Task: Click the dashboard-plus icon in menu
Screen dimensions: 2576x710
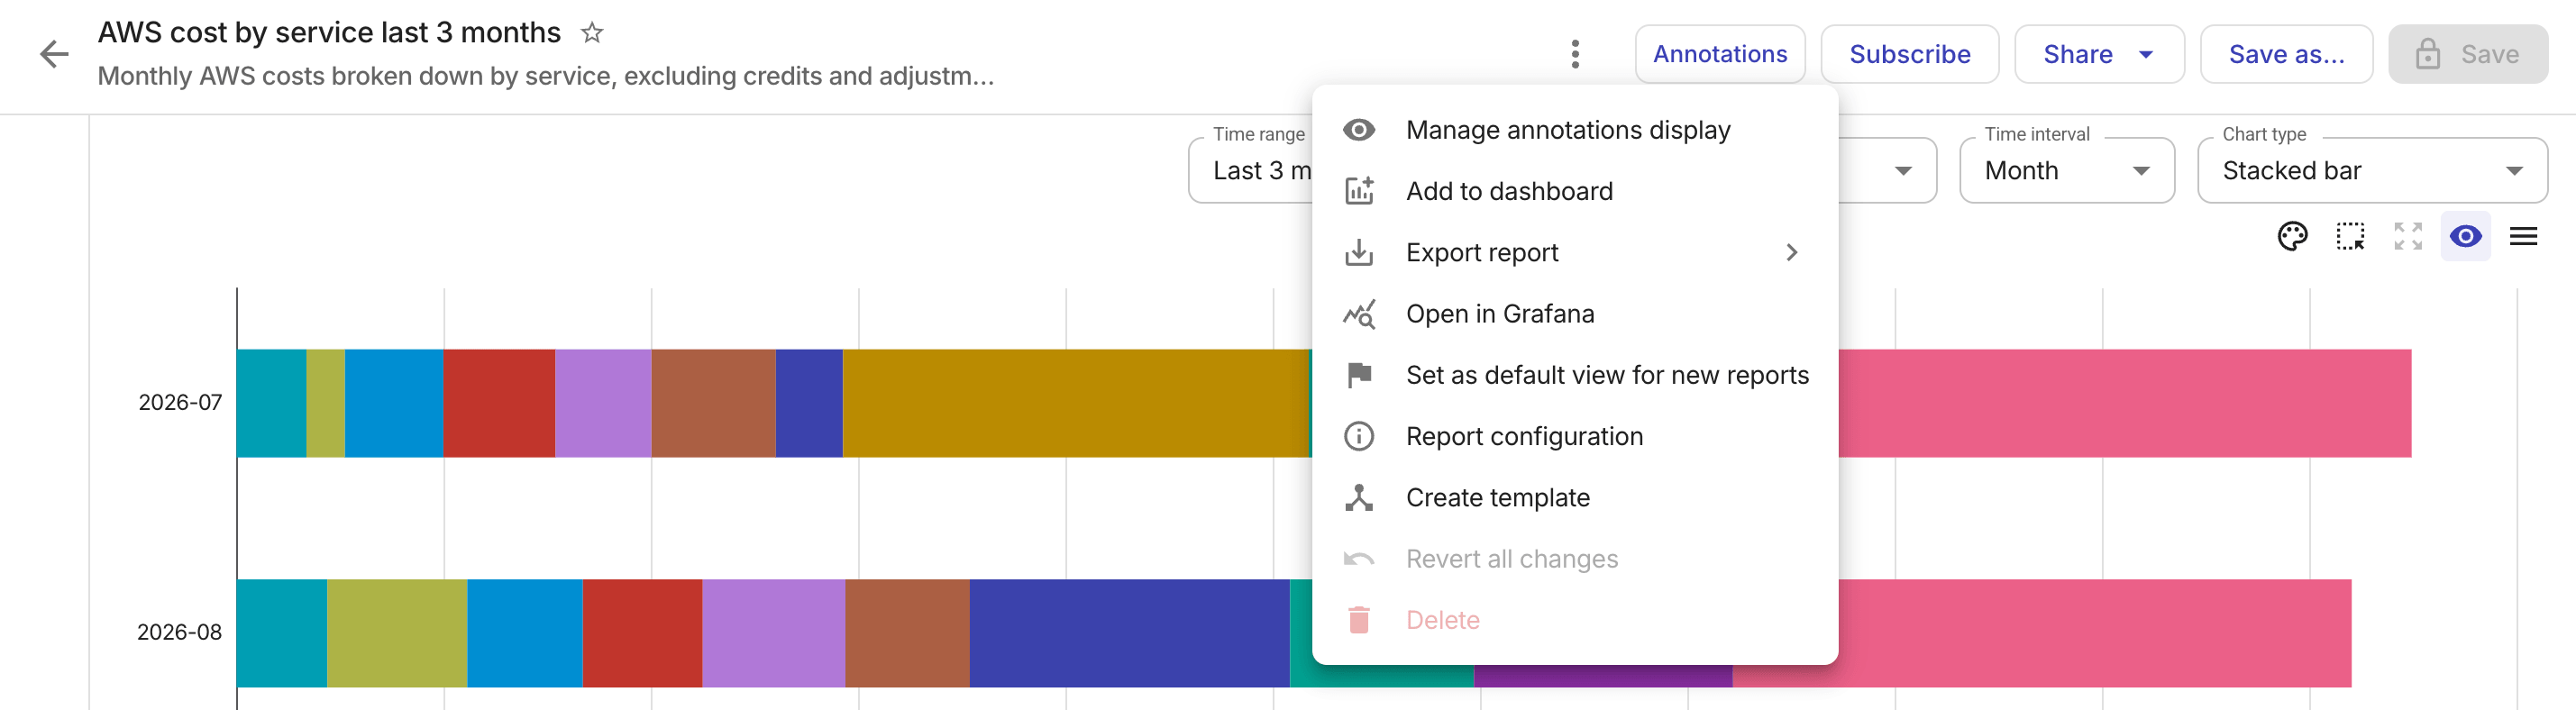Action: (1359, 191)
